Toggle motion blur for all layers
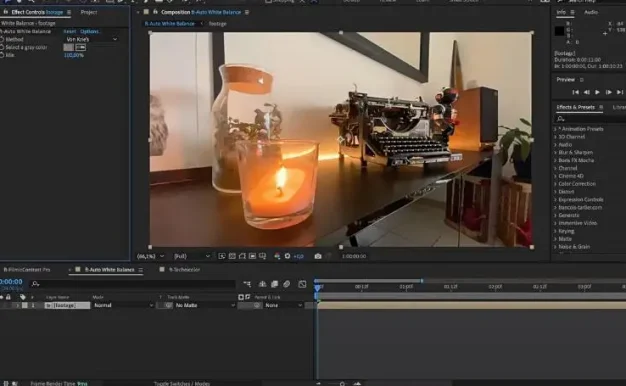 point(287,284)
